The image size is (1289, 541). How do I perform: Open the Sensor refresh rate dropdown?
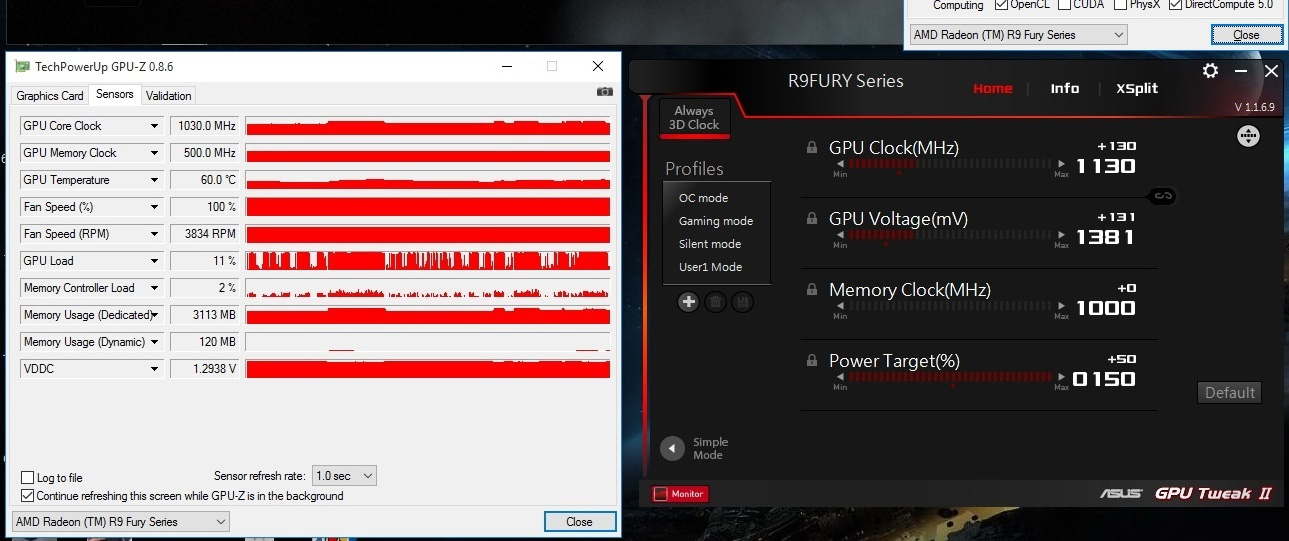click(x=344, y=476)
